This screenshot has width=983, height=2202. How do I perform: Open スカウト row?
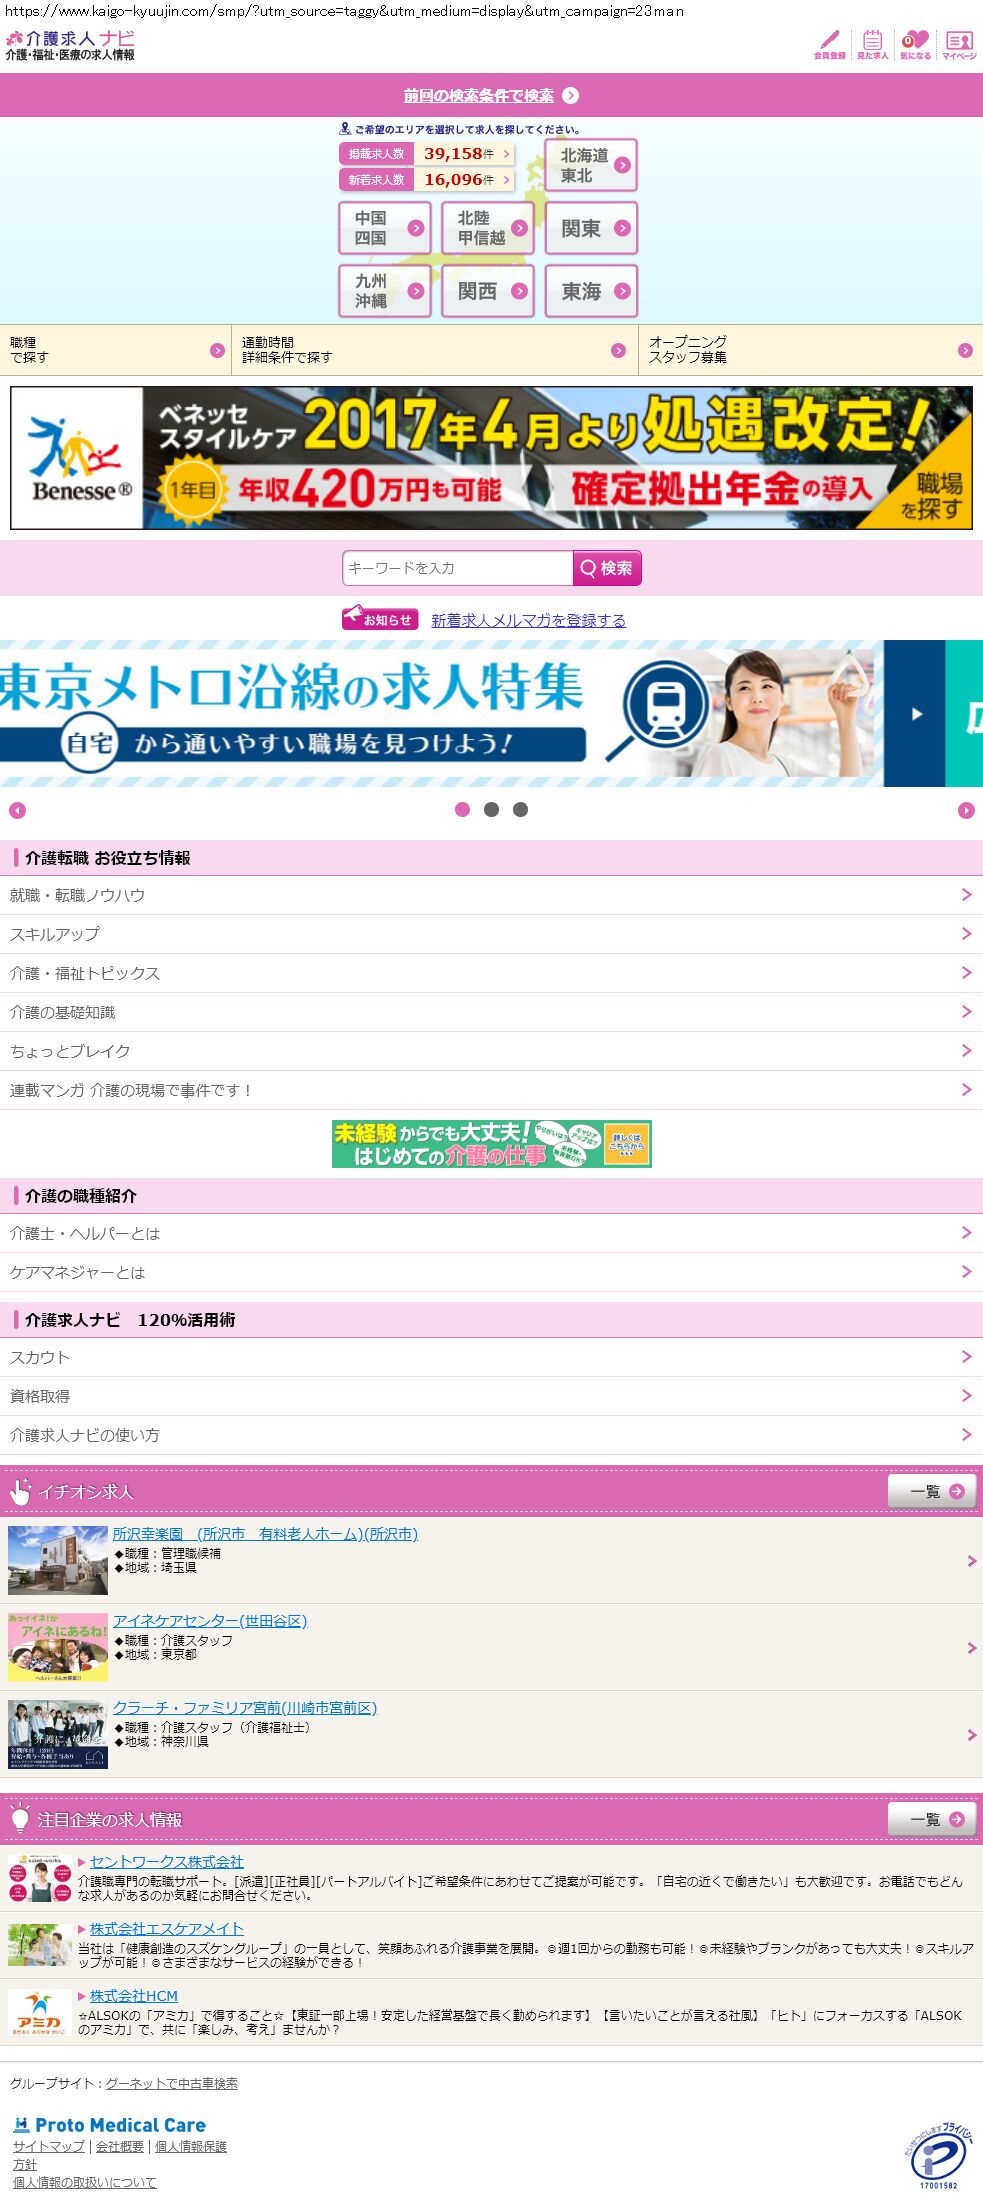tap(491, 1357)
